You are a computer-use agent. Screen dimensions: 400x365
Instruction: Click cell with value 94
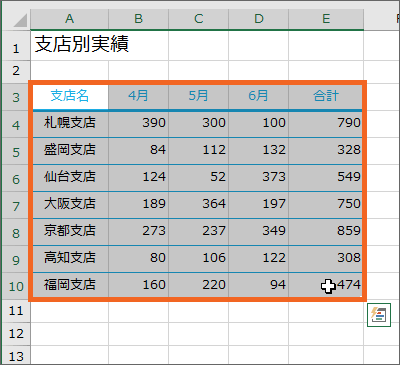tap(258, 286)
